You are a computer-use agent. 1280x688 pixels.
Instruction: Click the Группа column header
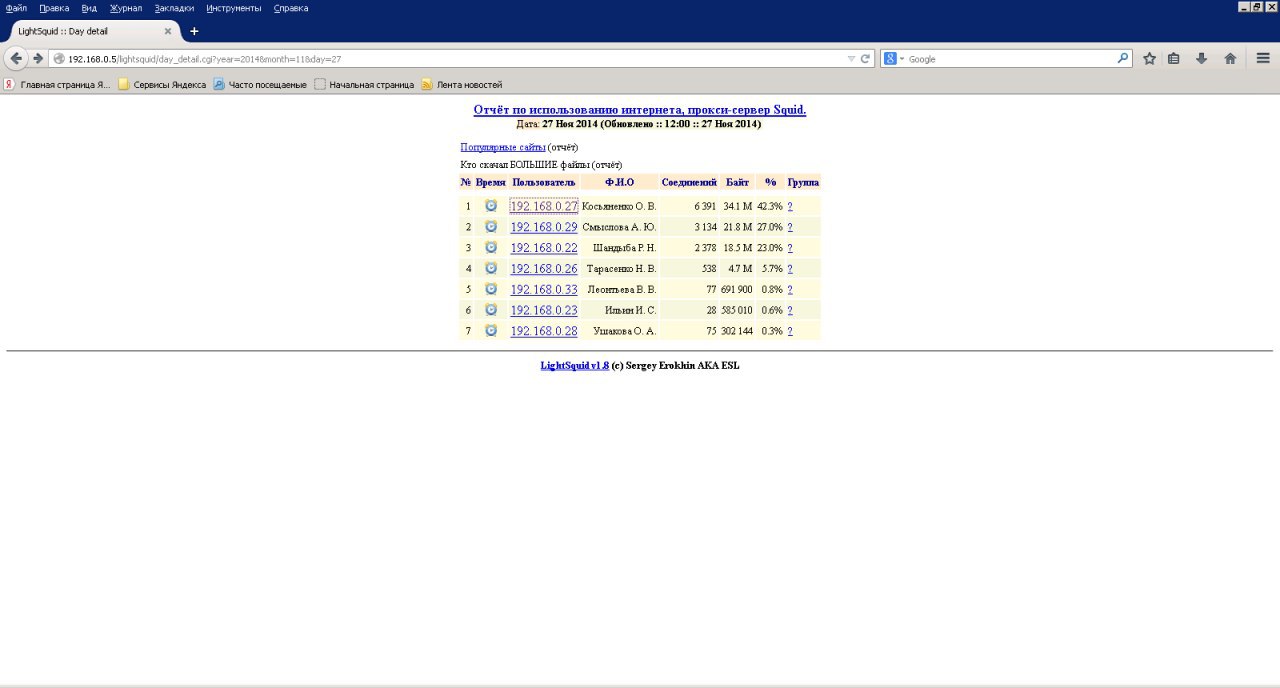(803, 182)
